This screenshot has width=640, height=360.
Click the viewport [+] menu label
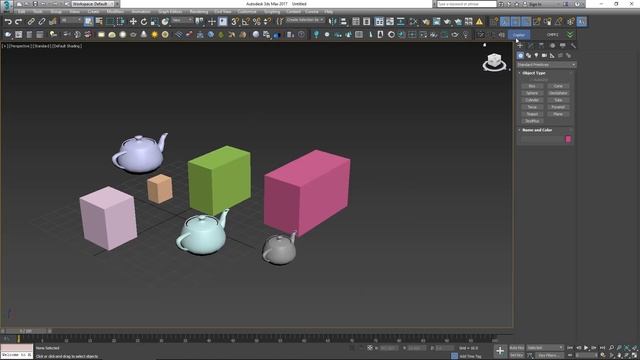(x=5, y=46)
